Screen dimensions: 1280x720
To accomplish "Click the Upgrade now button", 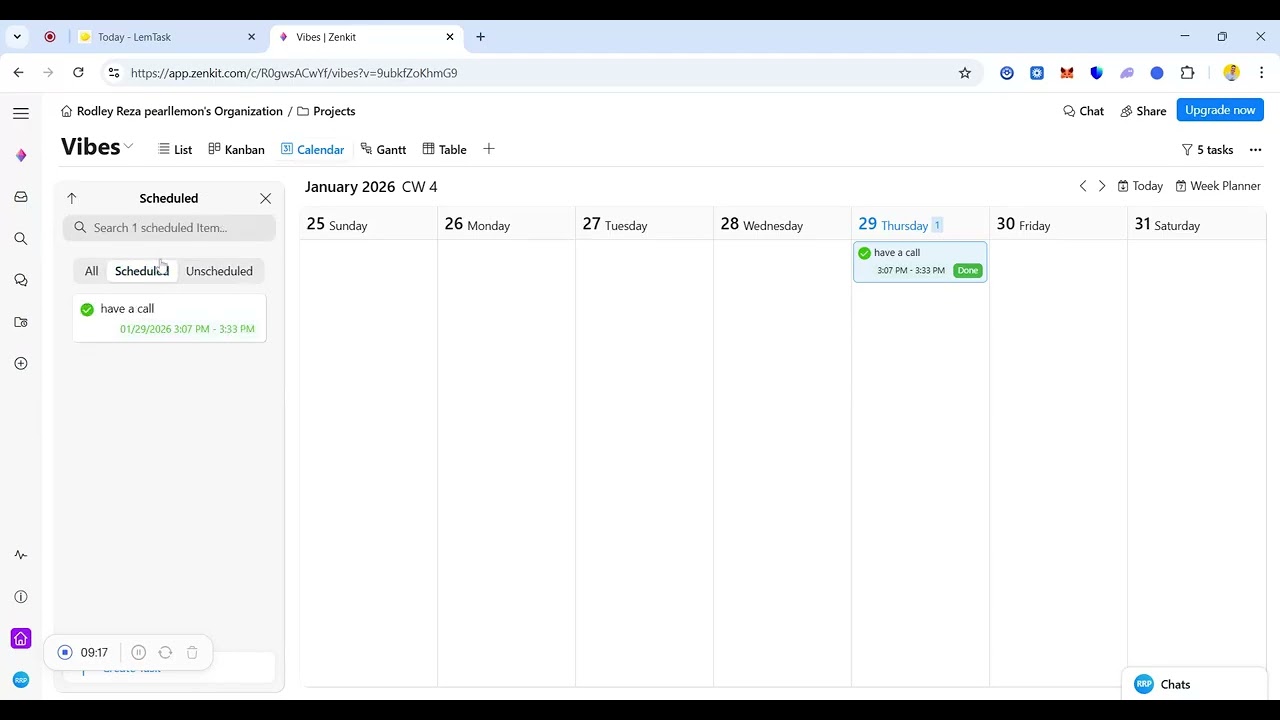I will [x=1220, y=110].
